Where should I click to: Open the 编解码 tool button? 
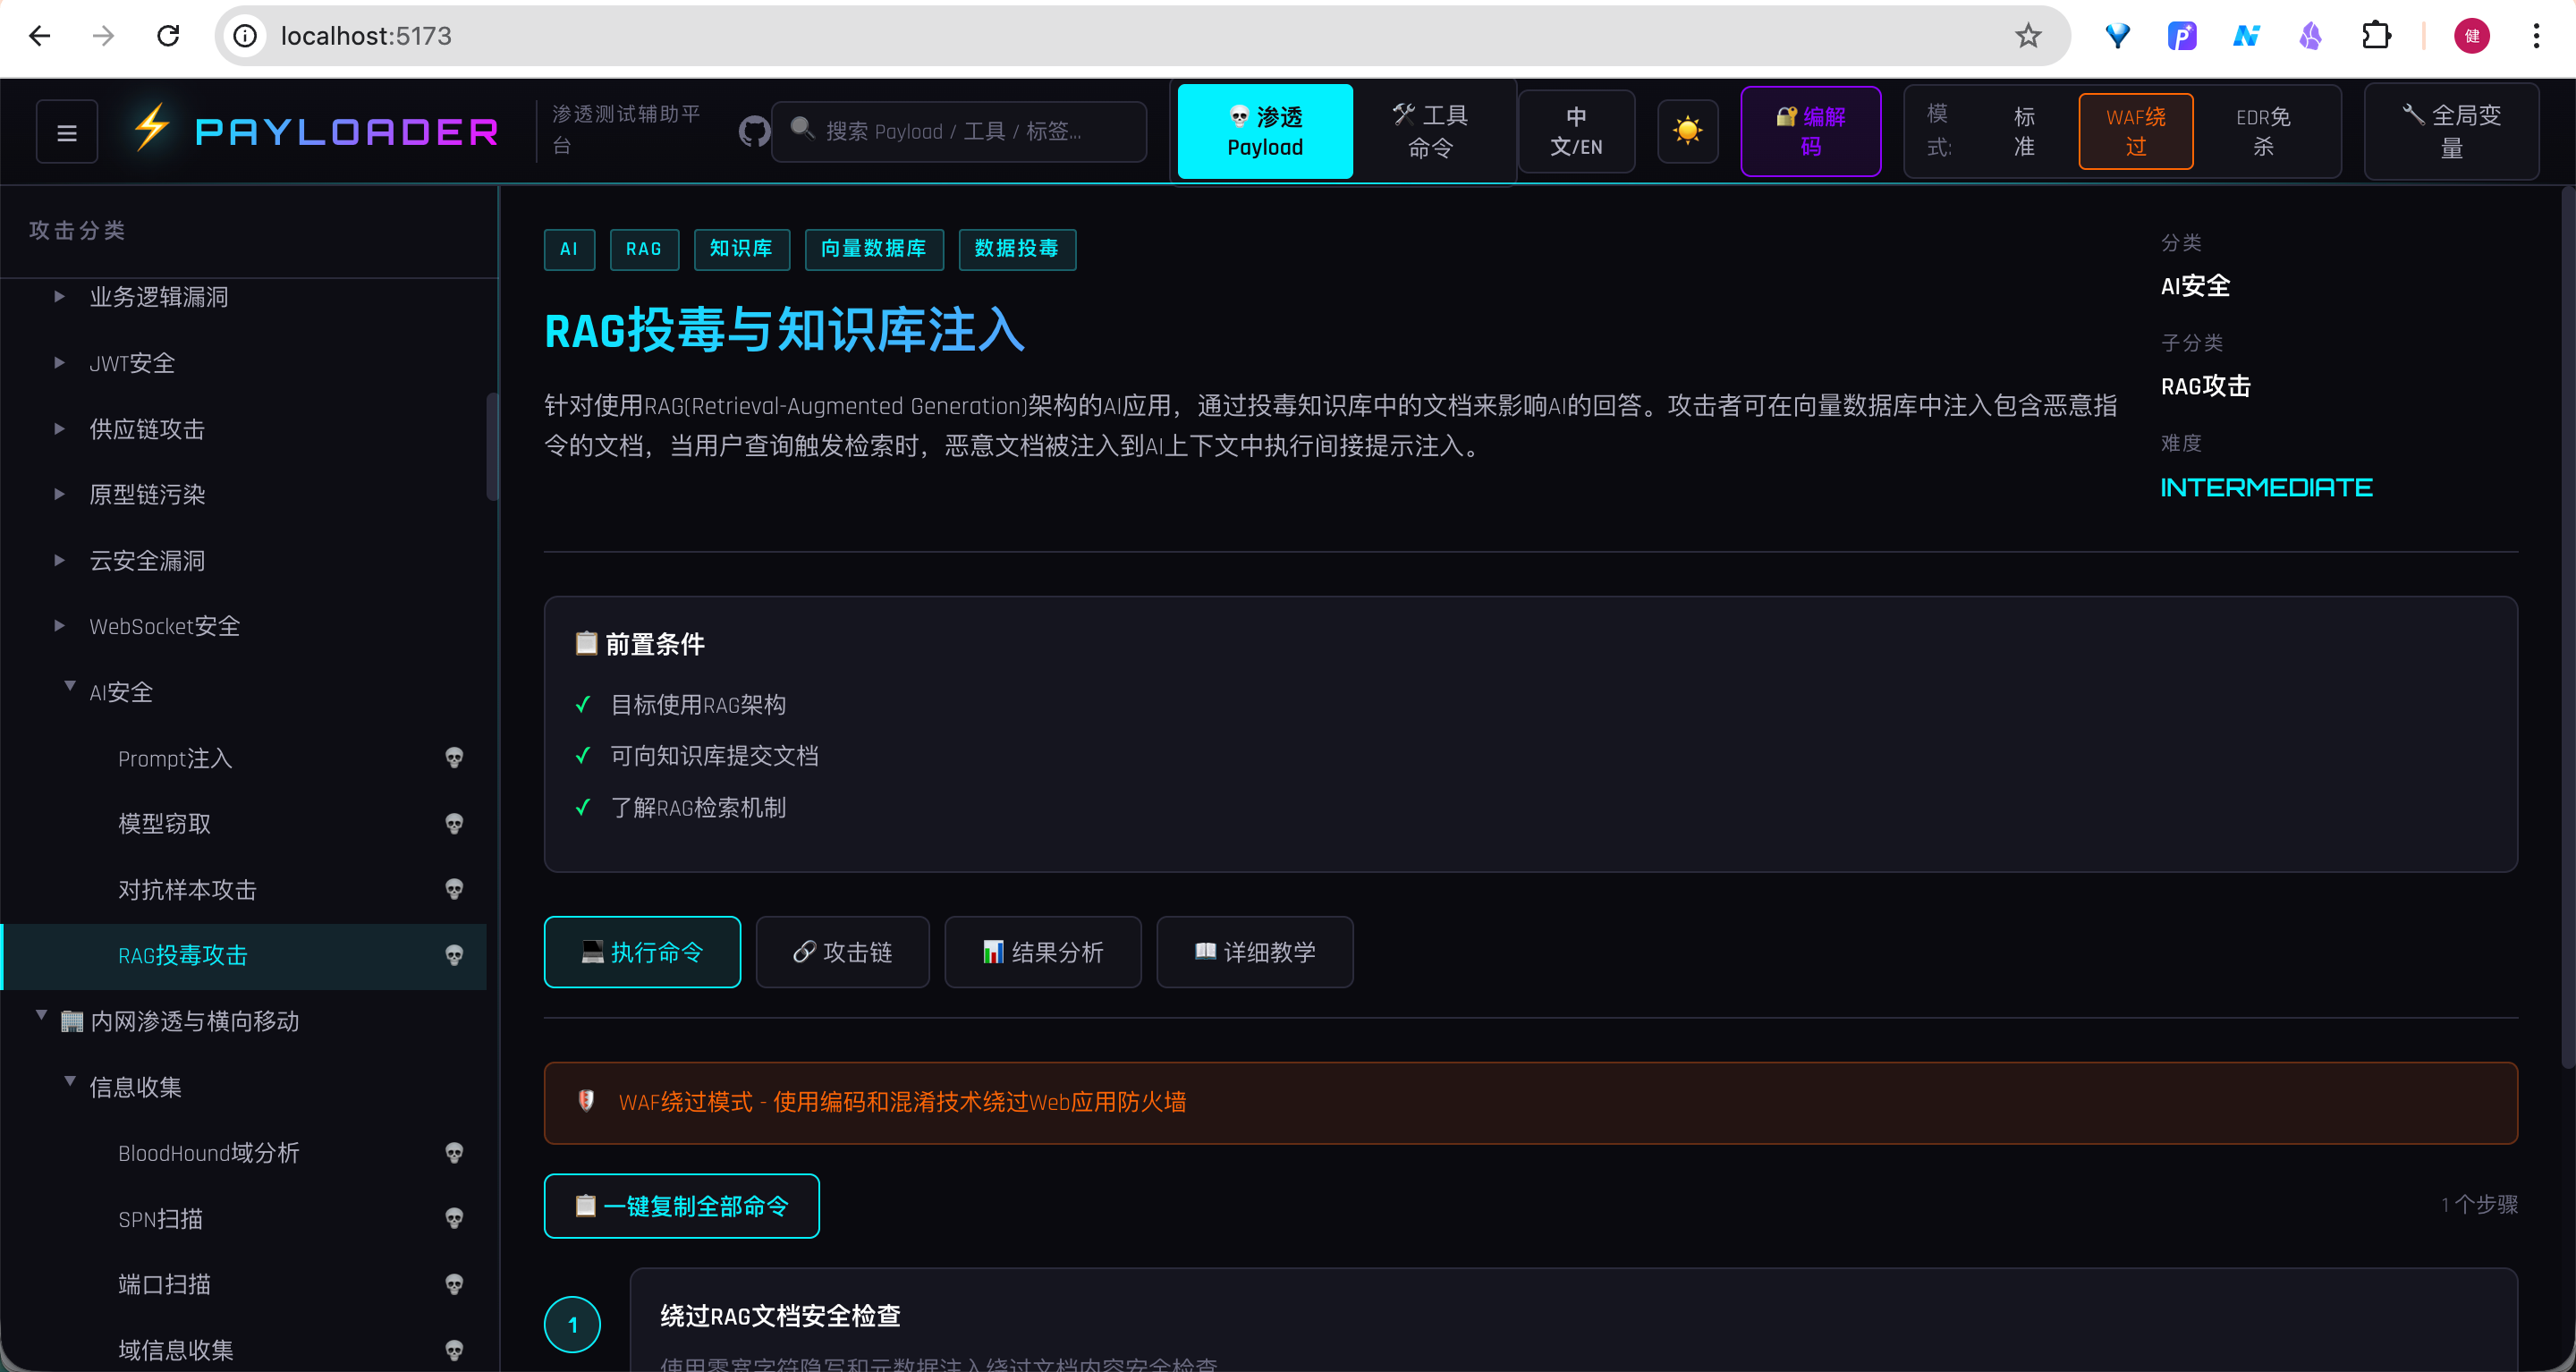point(1810,131)
